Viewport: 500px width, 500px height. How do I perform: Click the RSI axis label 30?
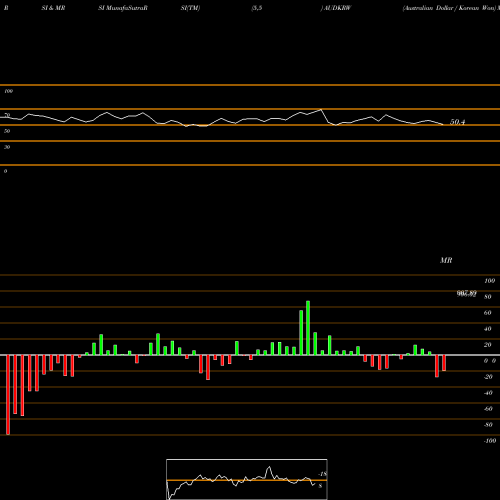point(7,147)
